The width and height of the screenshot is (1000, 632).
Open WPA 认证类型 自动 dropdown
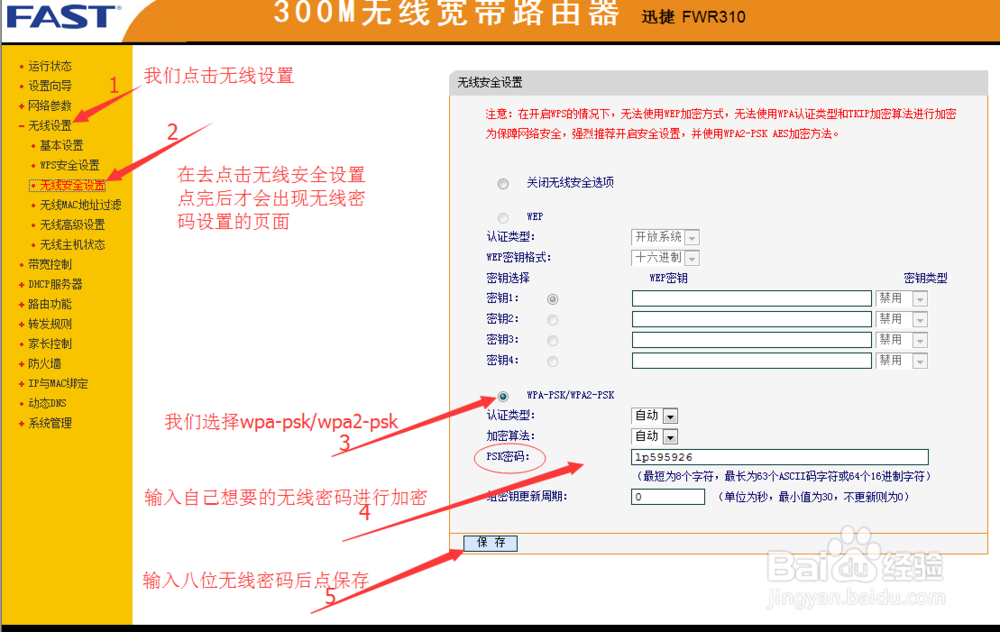(x=654, y=416)
